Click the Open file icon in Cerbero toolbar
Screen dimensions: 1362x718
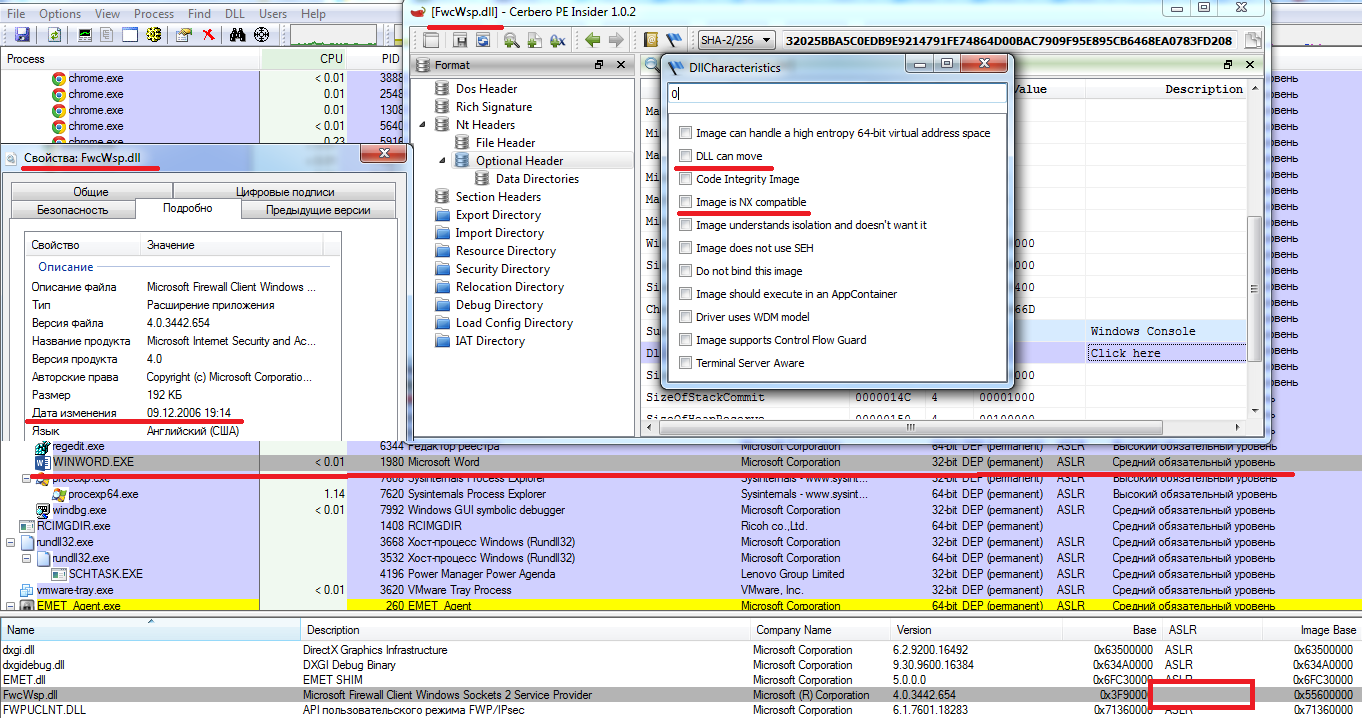point(432,40)
